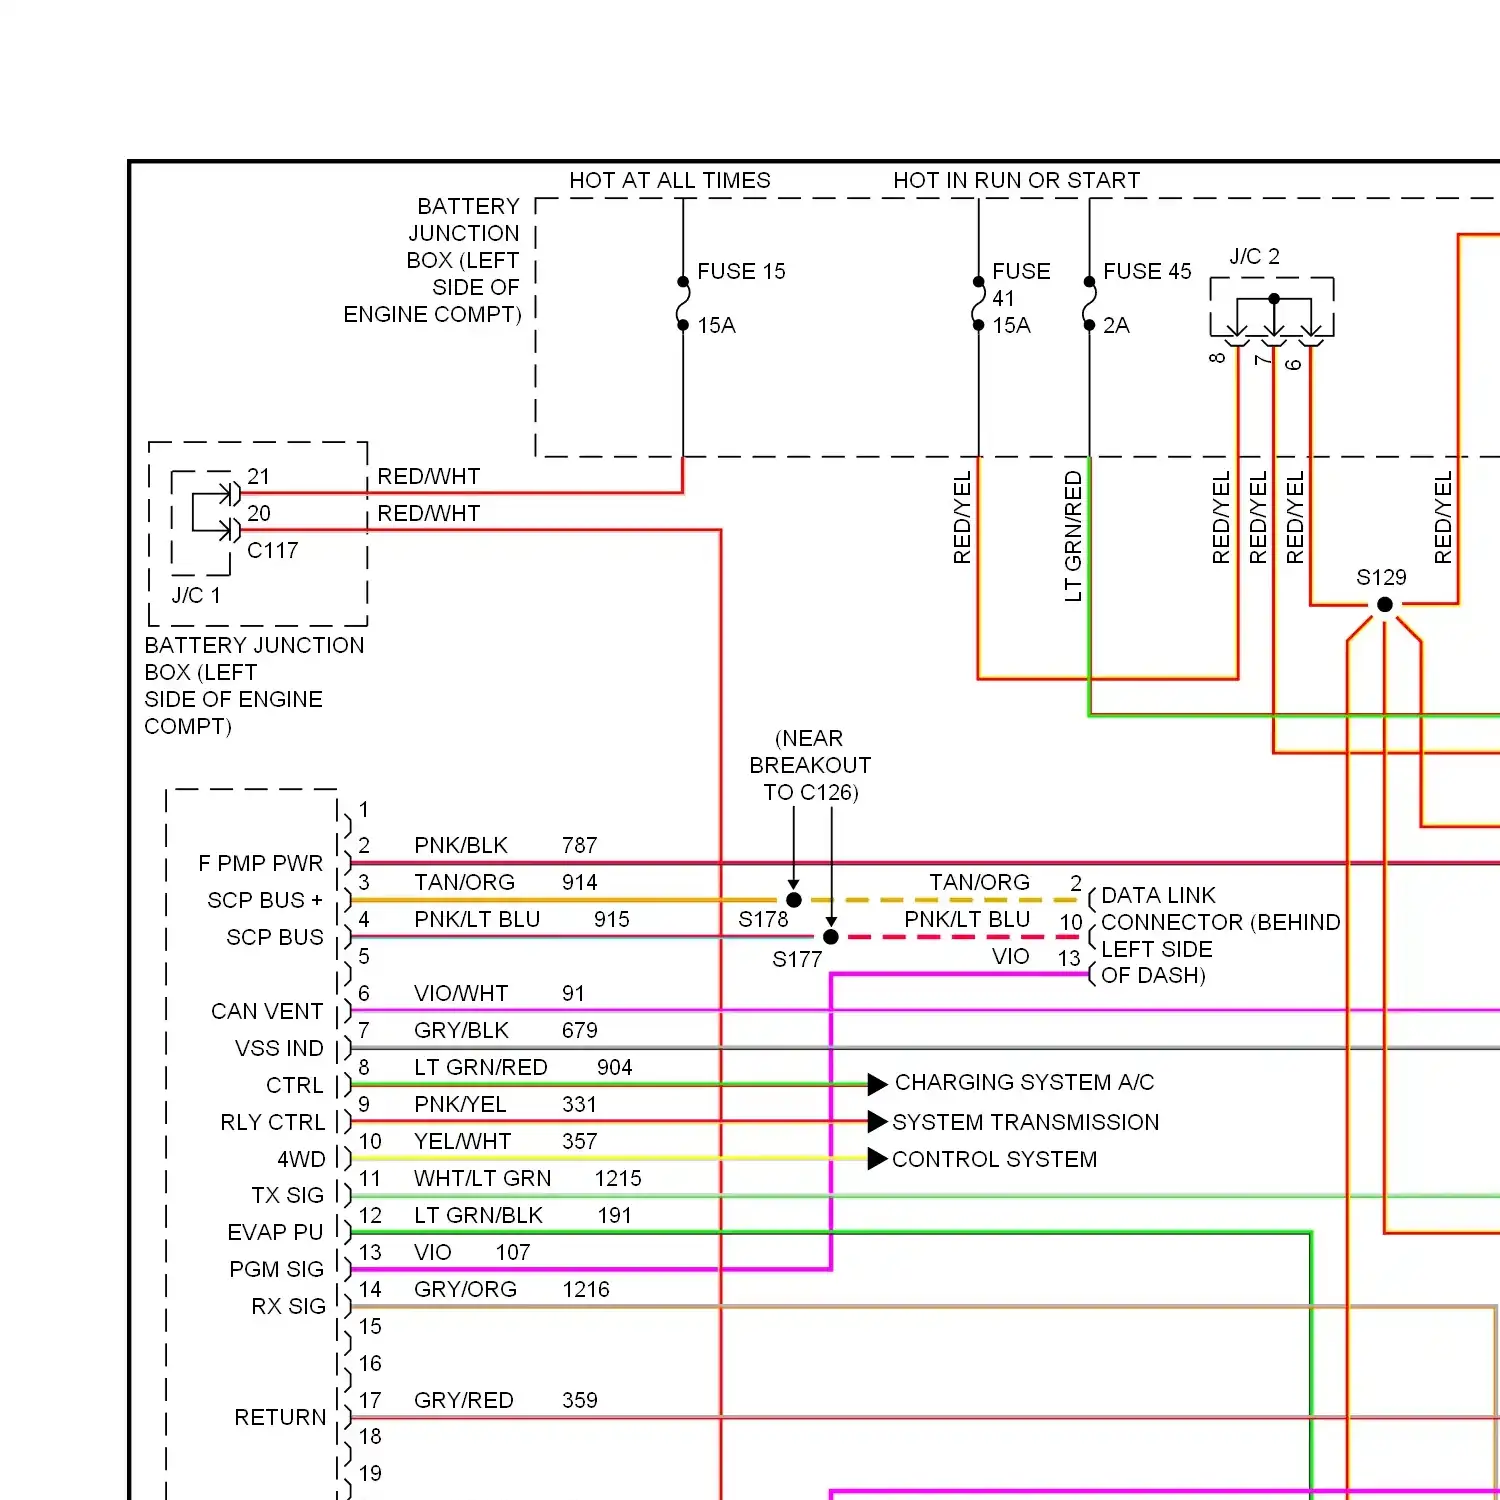Click the "HOT IN RUN OR START" label
This screenshot has width=1500, height=1500.
[1016, 180]
